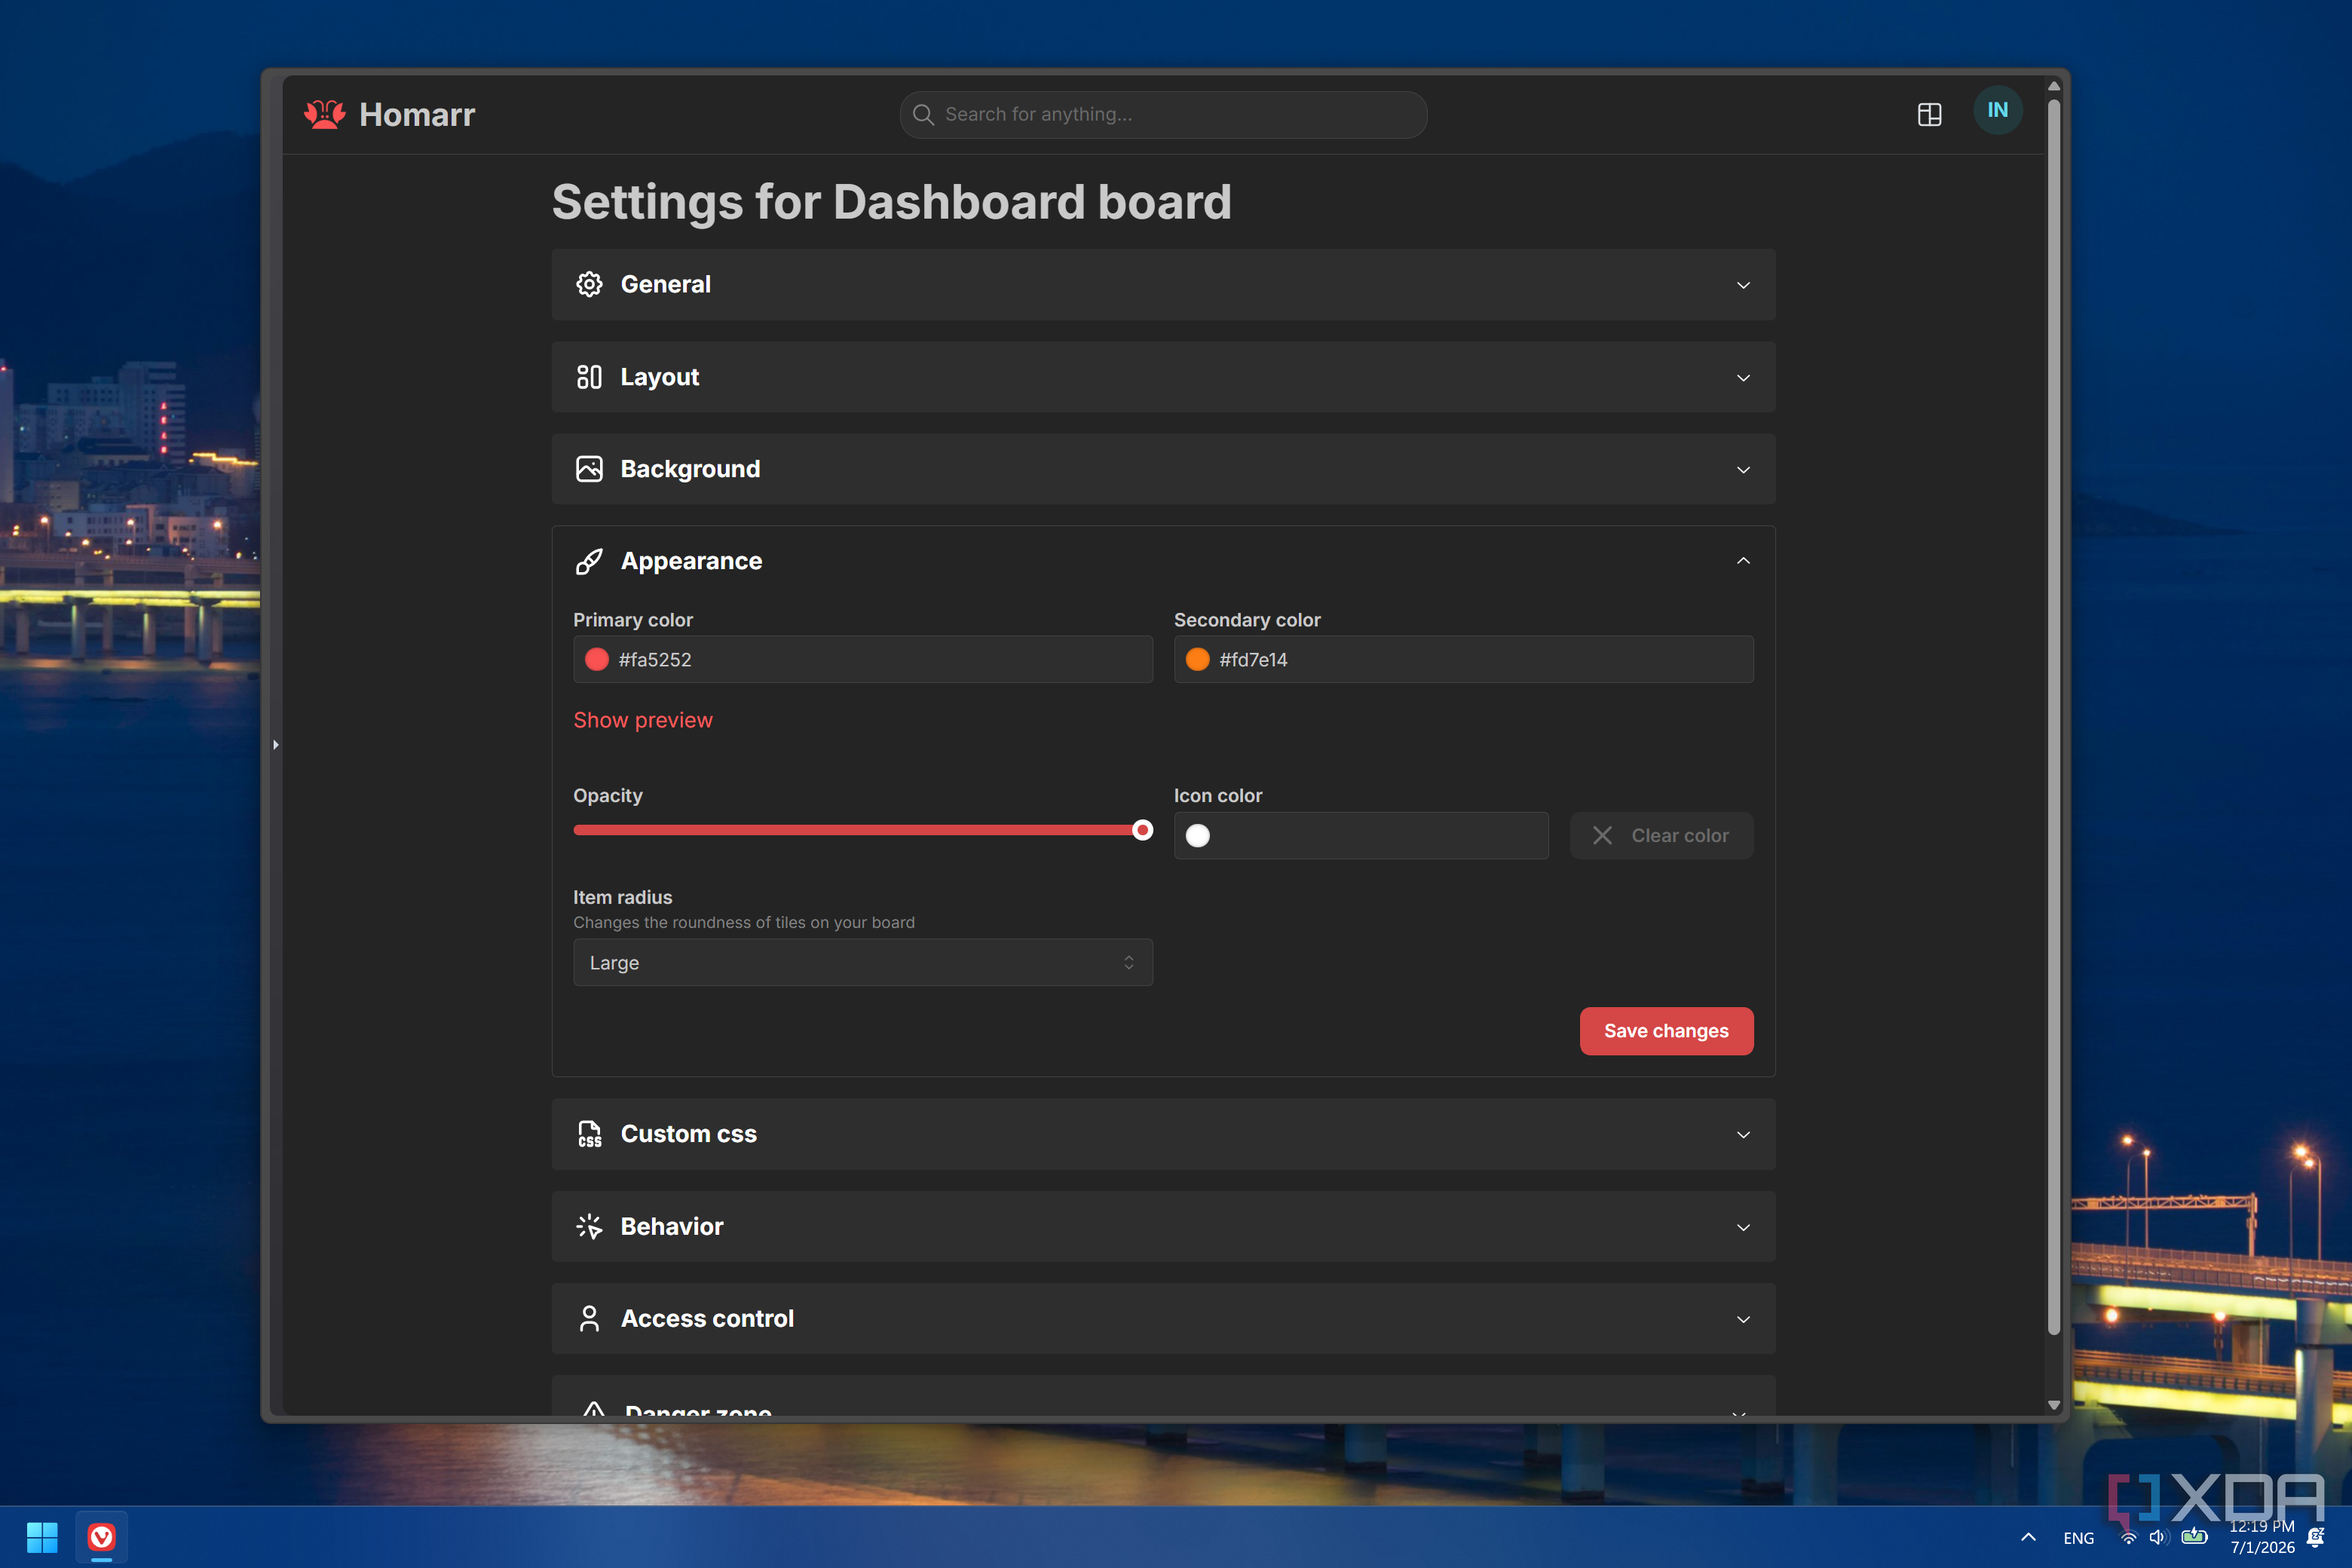Screen dimensions: 2352x1568
Task: Expand the Access control section chevron
Action: 1743,1319
